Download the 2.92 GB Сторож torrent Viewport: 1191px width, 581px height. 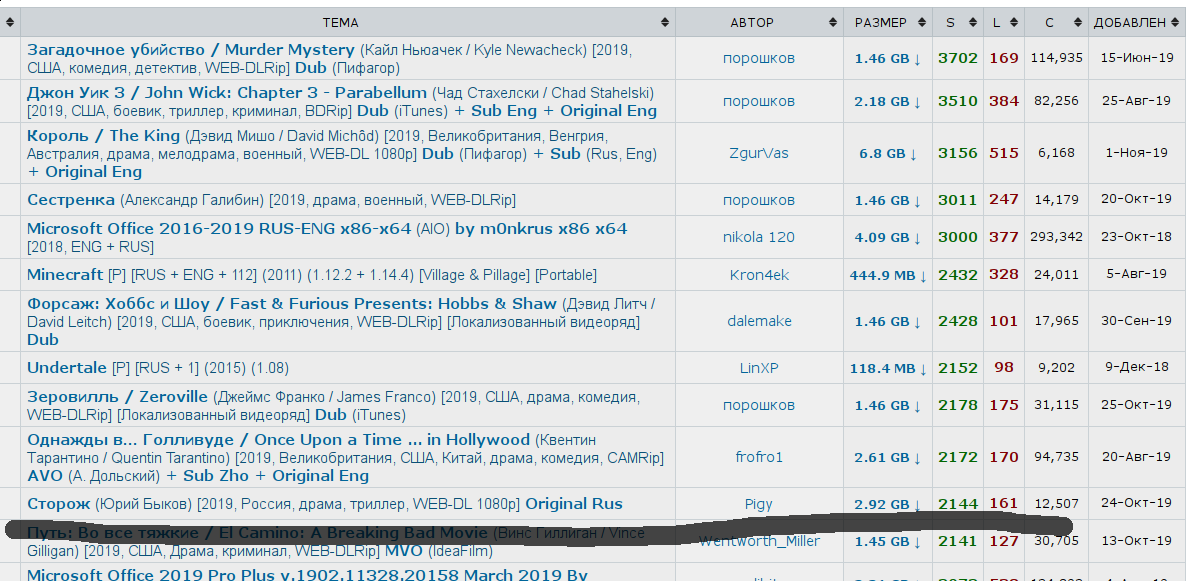(886, 505)
